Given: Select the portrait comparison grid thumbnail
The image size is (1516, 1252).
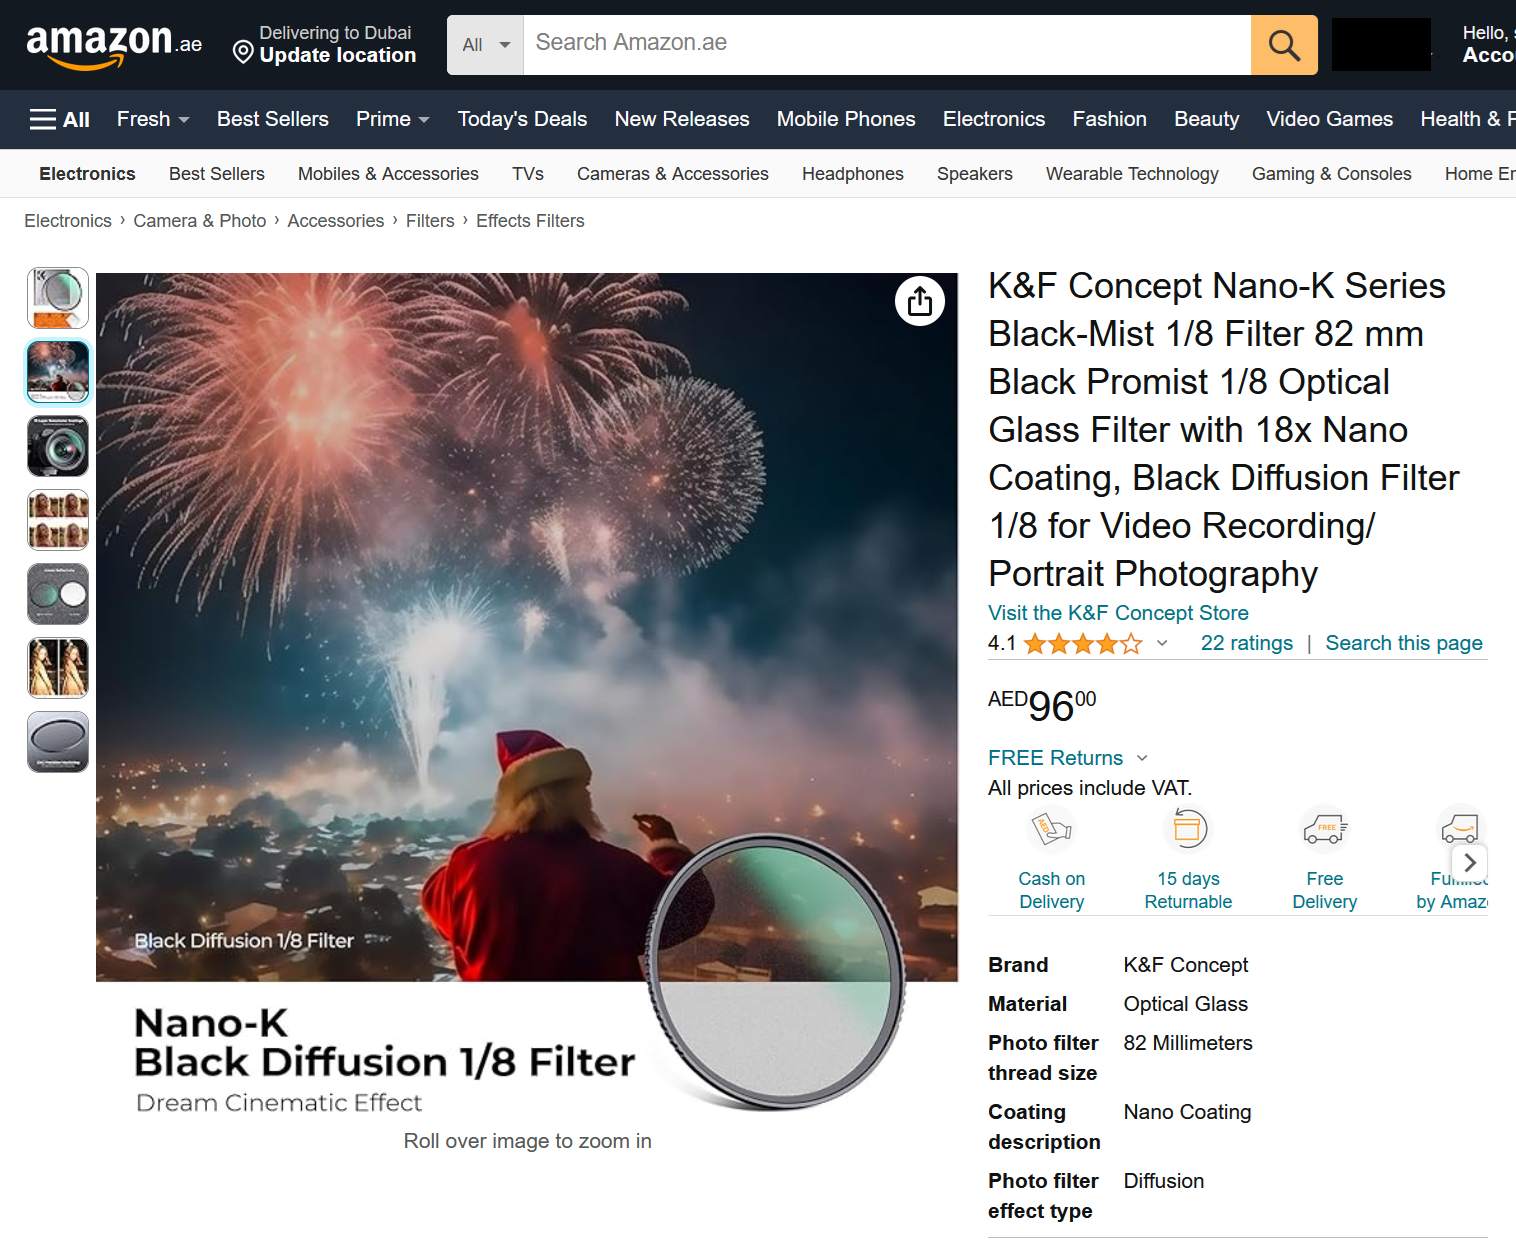Looking at the screenshot, I should point(58,520).
